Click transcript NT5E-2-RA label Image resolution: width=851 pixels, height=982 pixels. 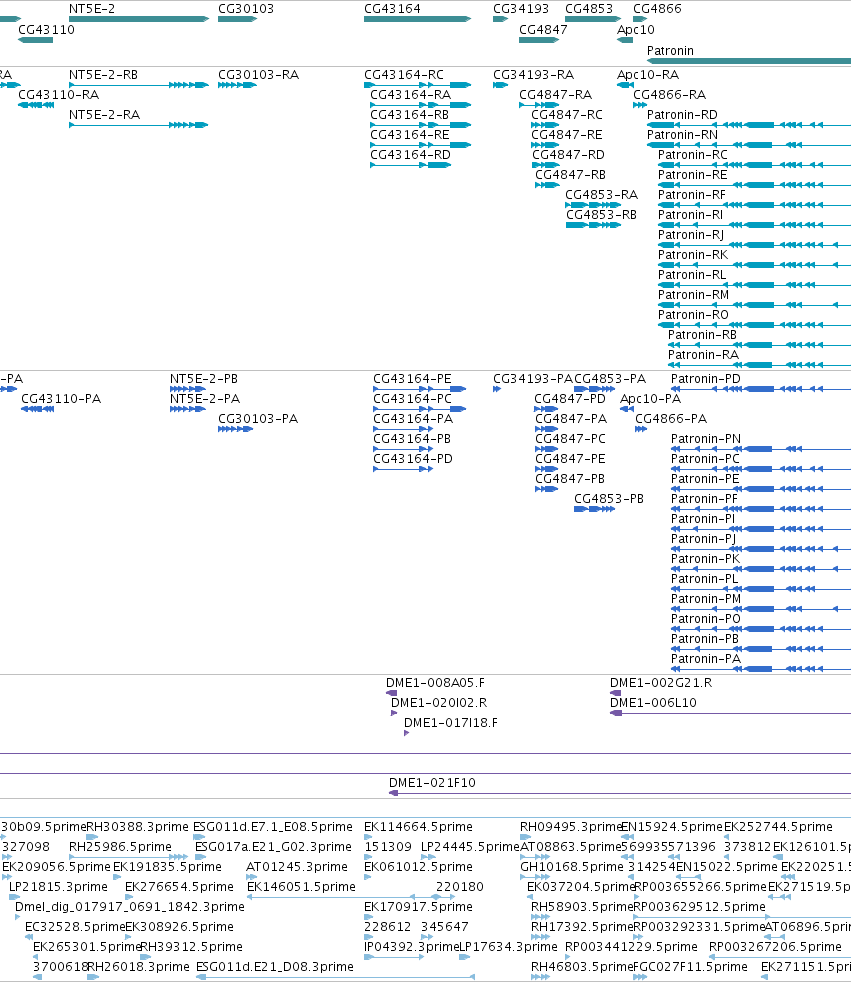[104, 115]
